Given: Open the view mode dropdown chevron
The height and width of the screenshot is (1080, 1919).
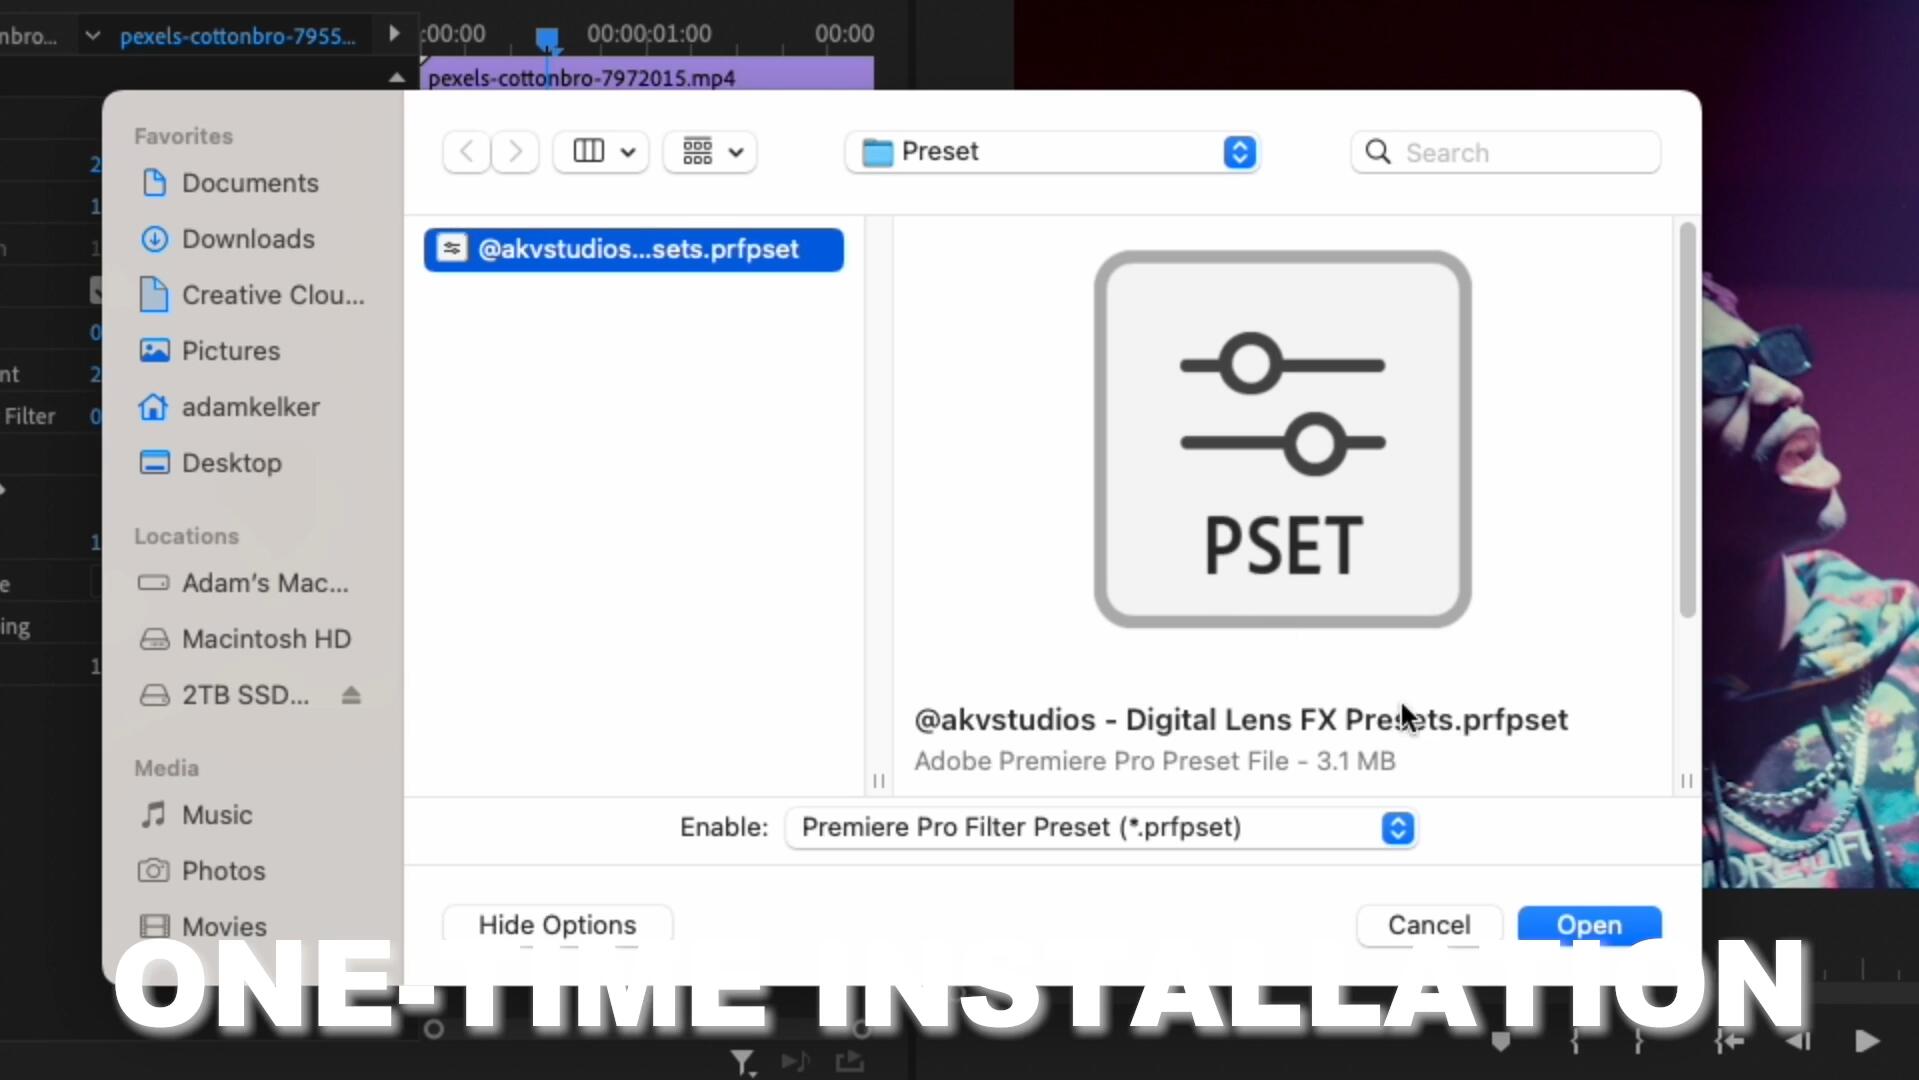Looking at the screenshot, I should coord(628,152).
